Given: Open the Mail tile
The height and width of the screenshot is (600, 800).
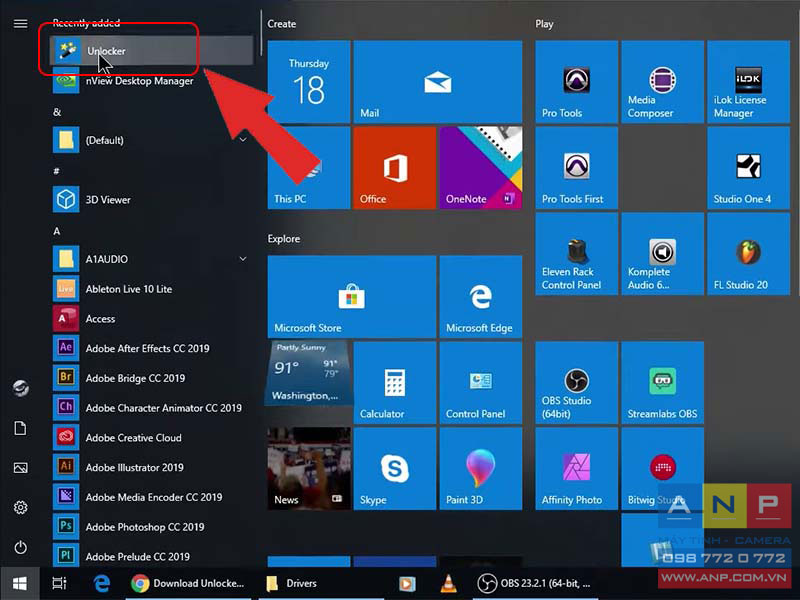Looking at the screenshot, I should click(x=438, y=82).
